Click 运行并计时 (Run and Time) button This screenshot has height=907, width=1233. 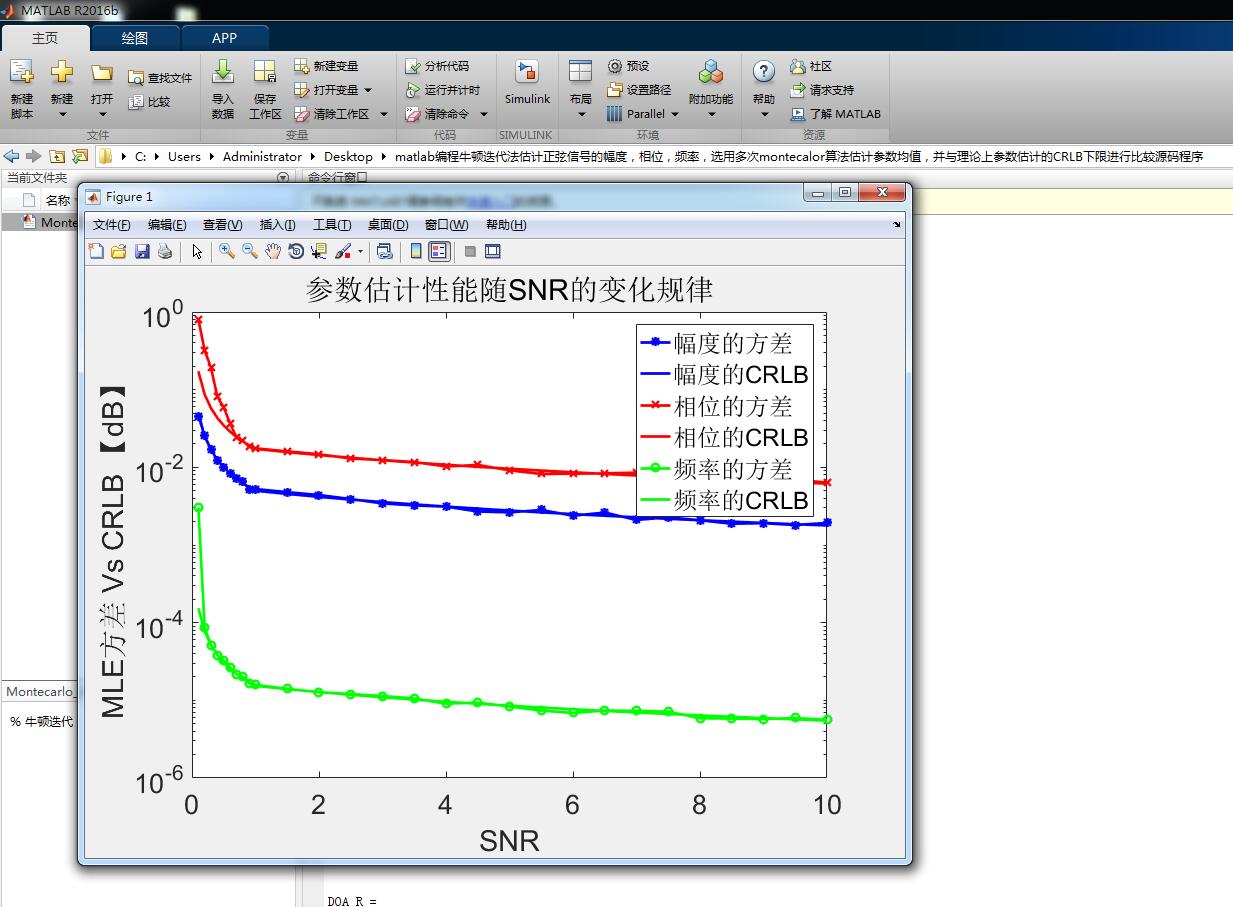(443, 90)
